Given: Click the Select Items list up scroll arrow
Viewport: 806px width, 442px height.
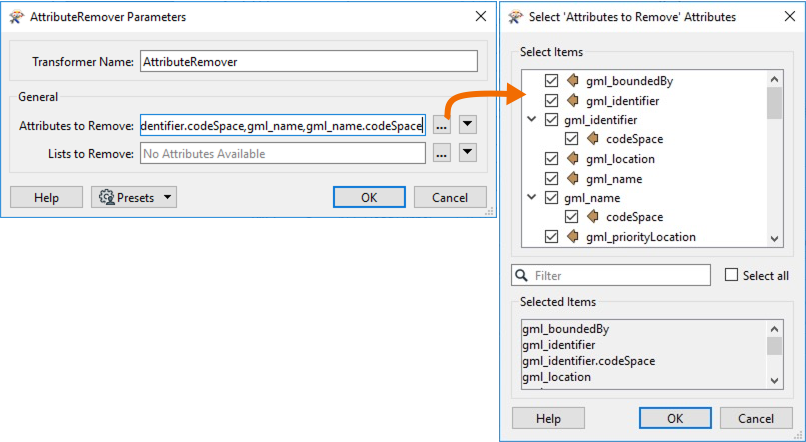Looking at the screenshot, I should pyautogui.click(x=774, y=79).
